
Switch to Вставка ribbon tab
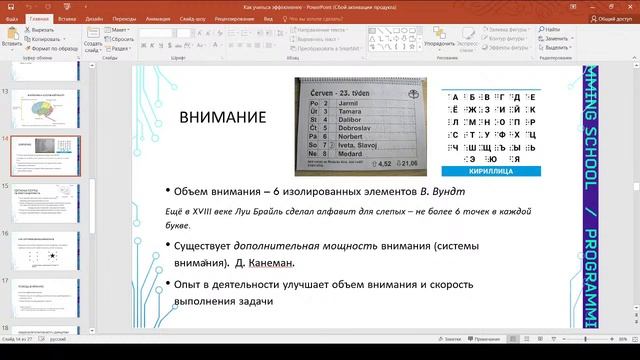[x=67, y=19]
